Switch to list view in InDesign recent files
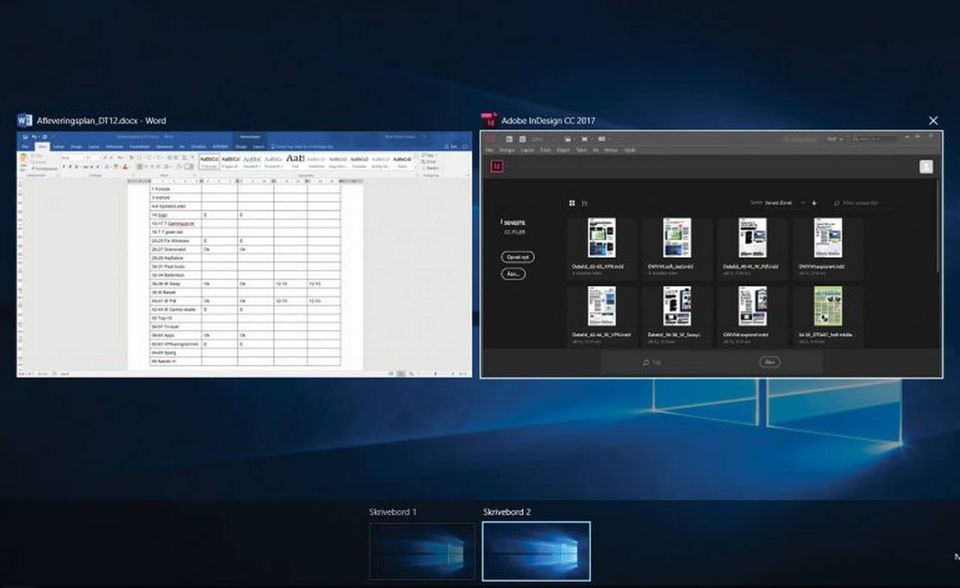Screen dimensions: 960x588 (585, 203)
